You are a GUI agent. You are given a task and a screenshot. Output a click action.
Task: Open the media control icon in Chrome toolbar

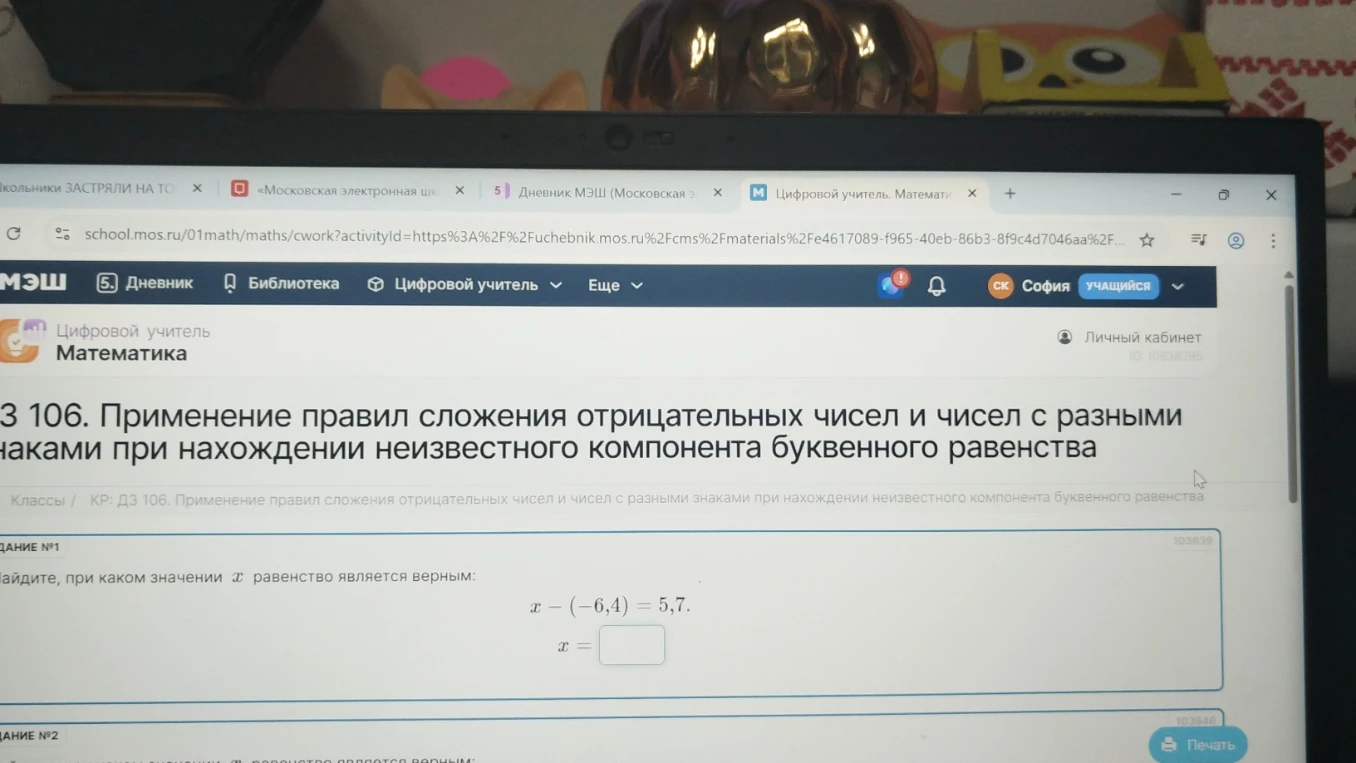(1198, 240)
